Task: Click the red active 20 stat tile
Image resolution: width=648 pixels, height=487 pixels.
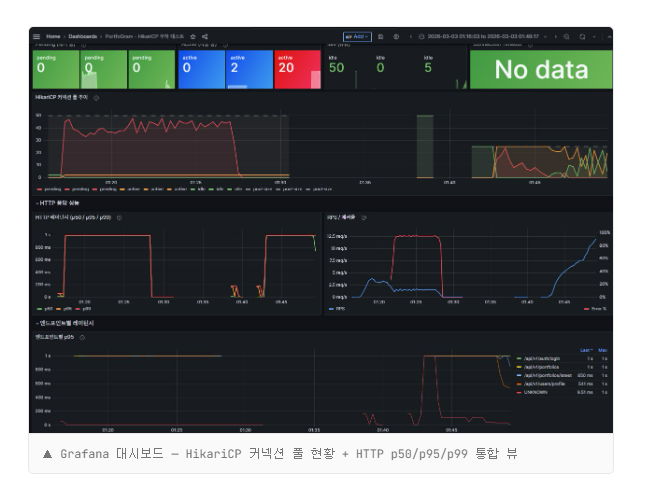Action: tap(298, 69)
